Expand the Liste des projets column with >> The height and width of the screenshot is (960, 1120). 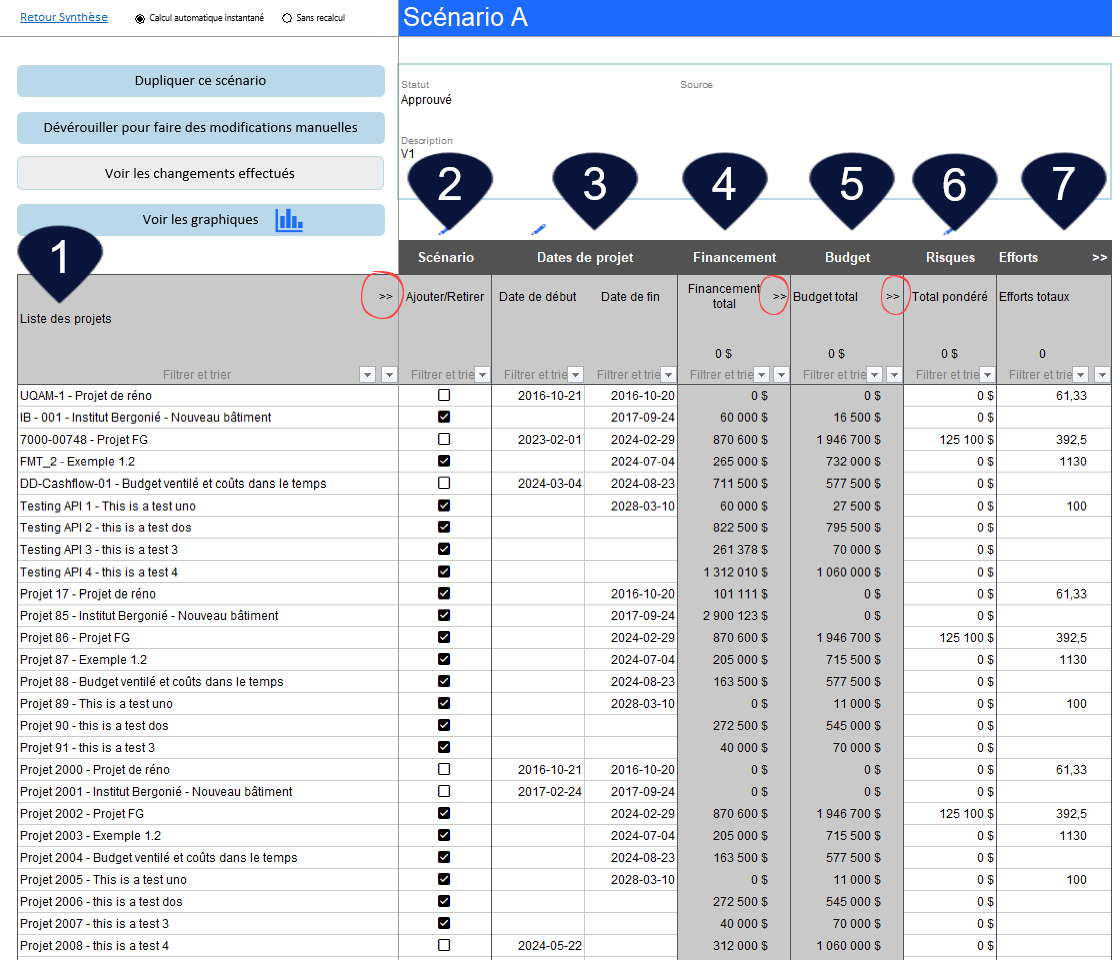pos(386,296)
